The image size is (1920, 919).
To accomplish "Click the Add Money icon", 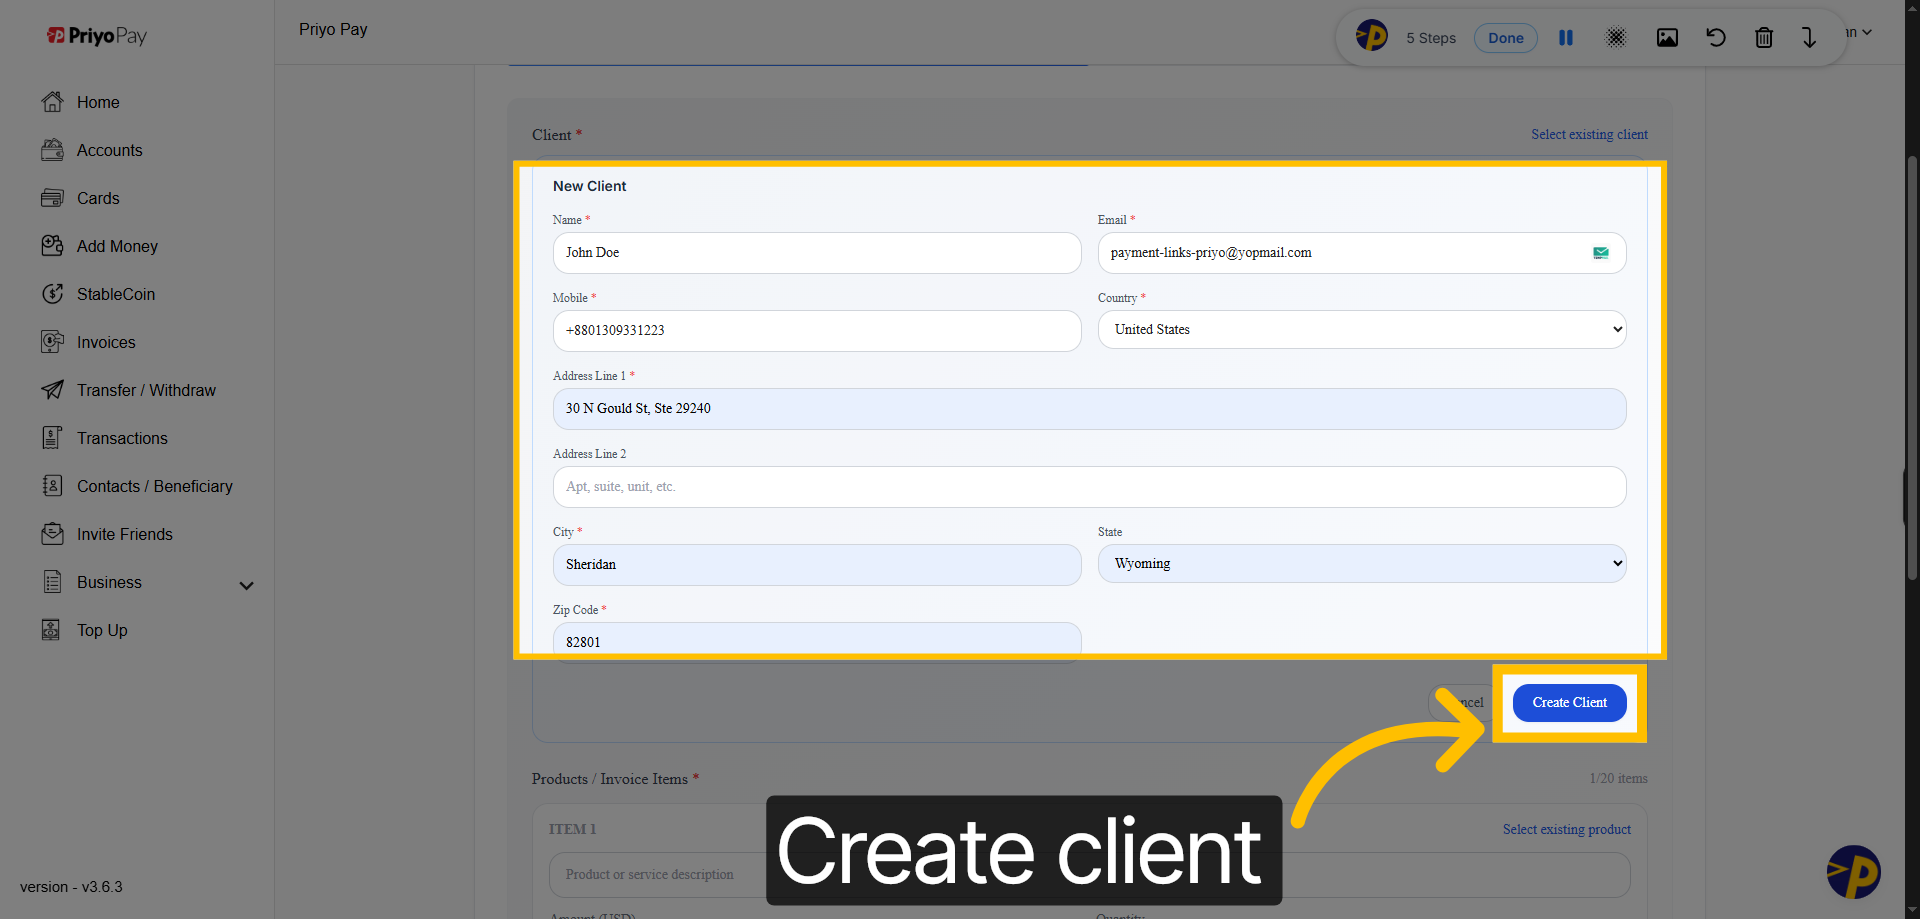I will tap(53, 246).
